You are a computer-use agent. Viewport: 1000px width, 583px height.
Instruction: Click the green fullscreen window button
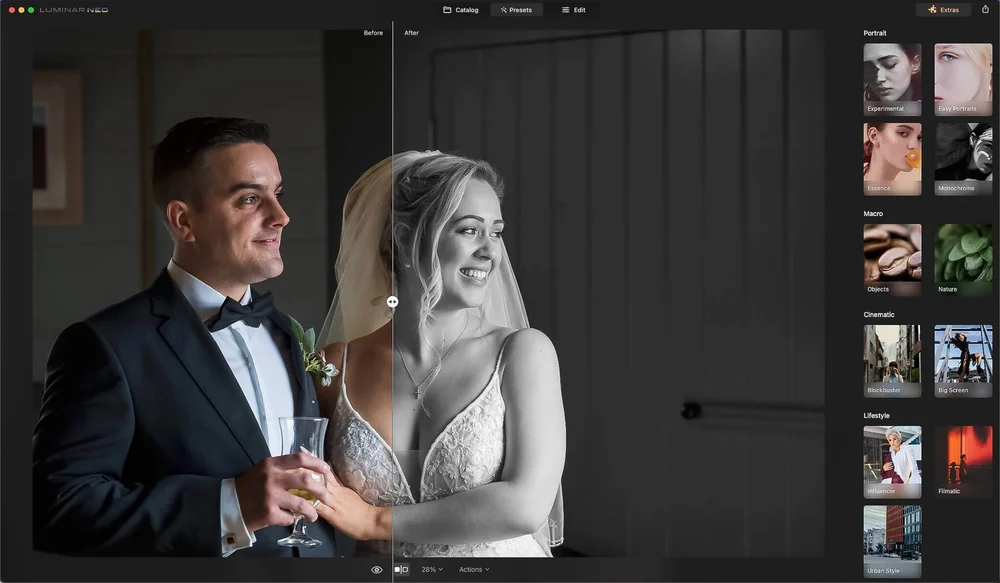point(31,10)
